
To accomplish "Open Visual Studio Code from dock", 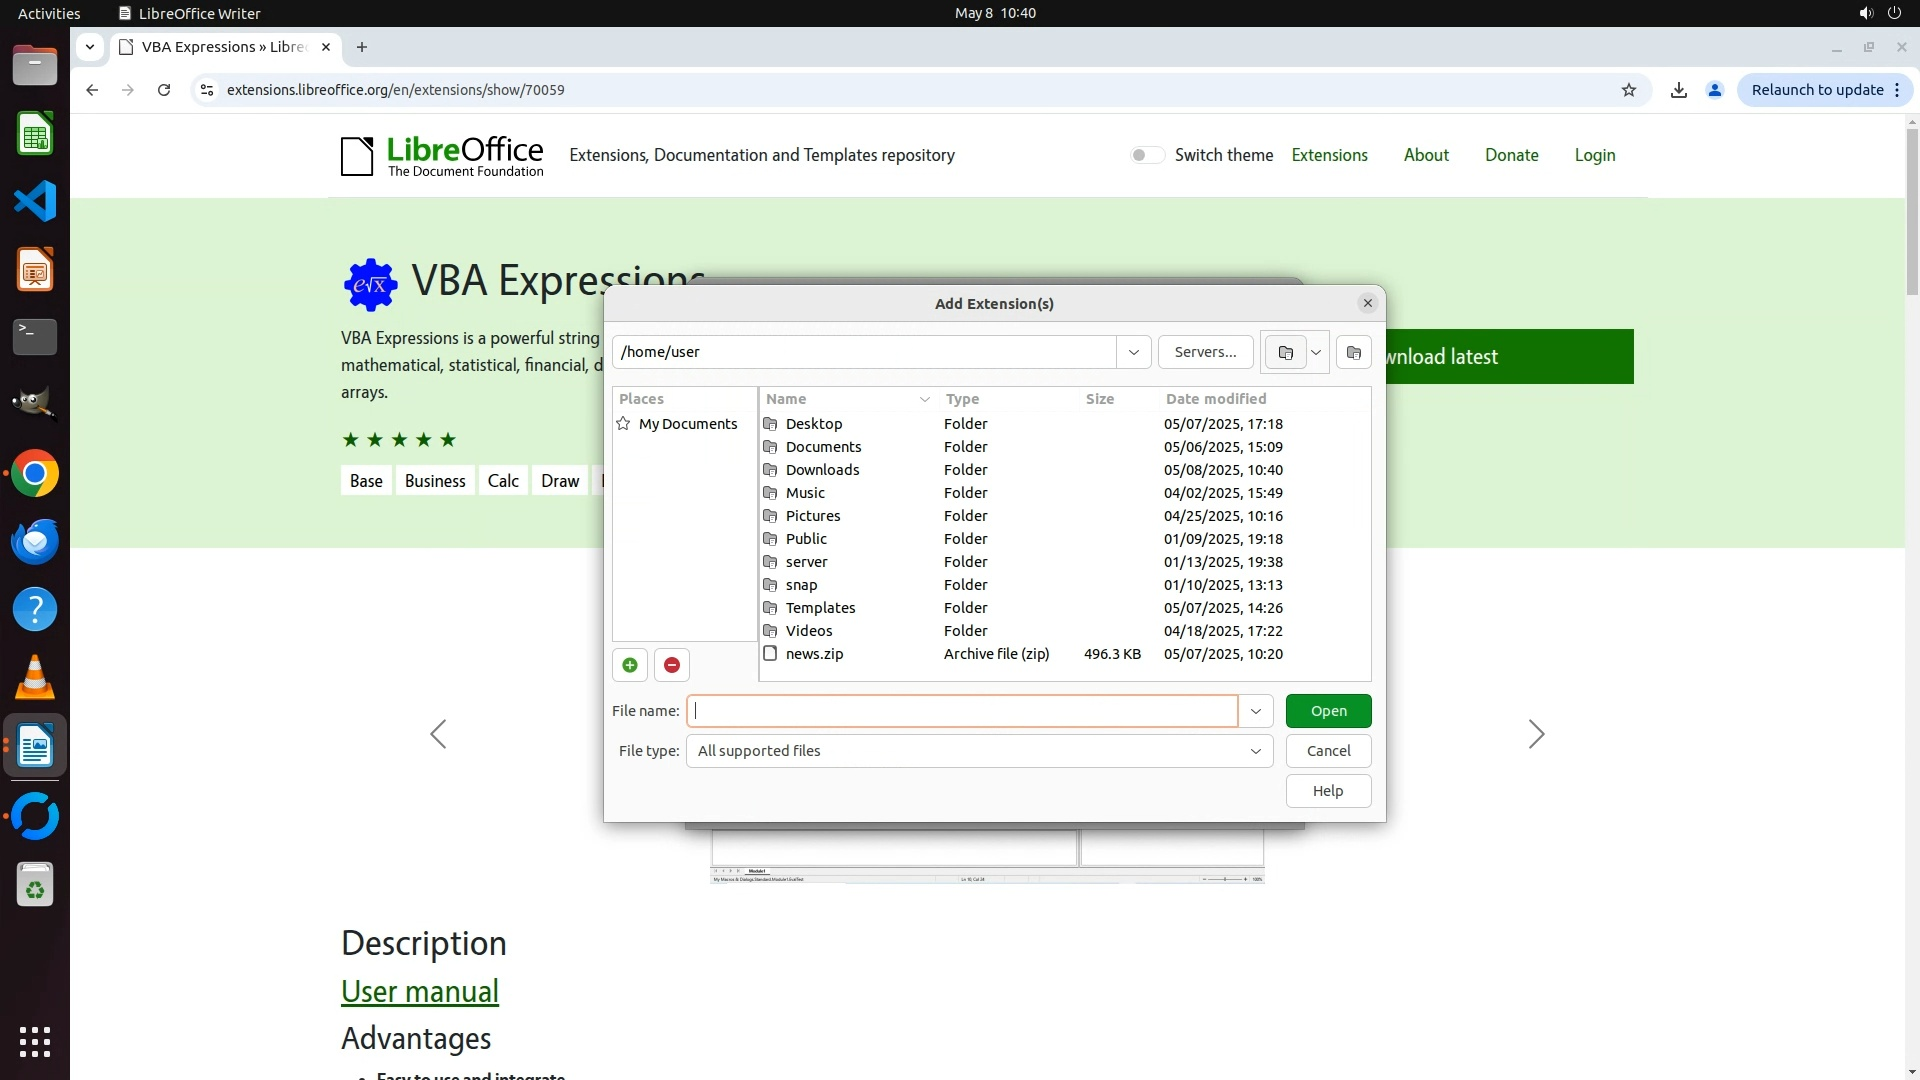I will (35, 201).
